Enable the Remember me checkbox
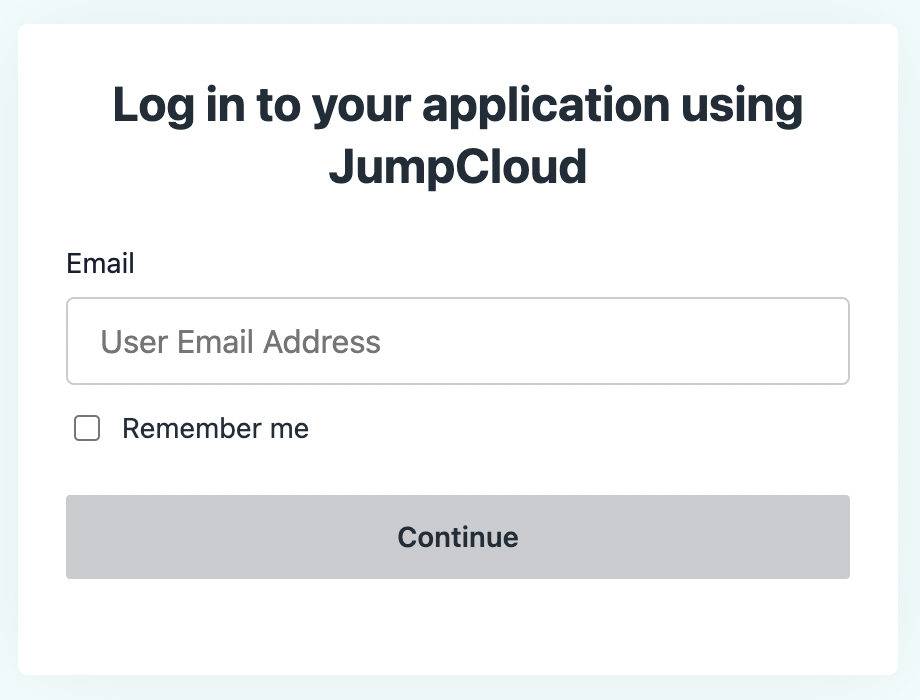Image resolution: width=920 pixels, height=700 pixels. click(88, 429)
